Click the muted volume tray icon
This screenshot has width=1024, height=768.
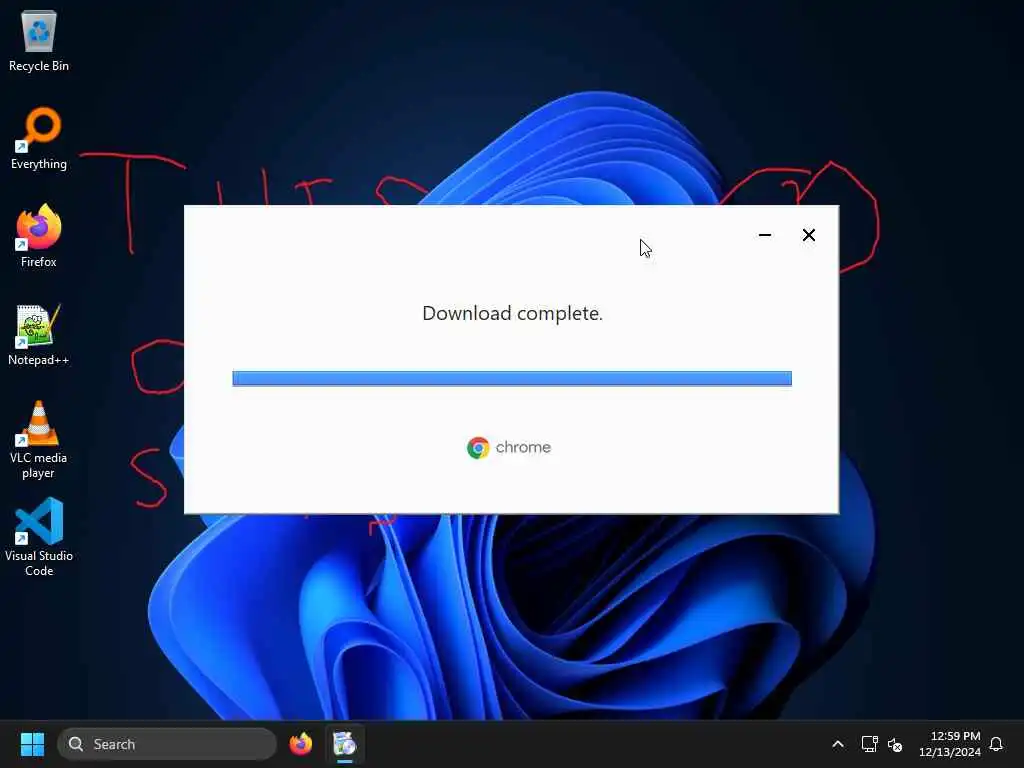tap(895, 744)
